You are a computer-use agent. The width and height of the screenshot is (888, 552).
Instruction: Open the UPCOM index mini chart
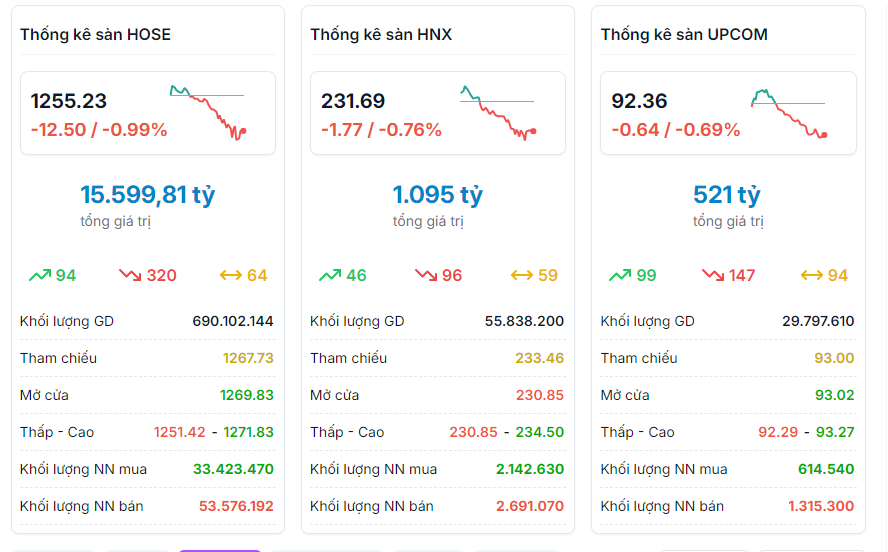coord(789,112)
